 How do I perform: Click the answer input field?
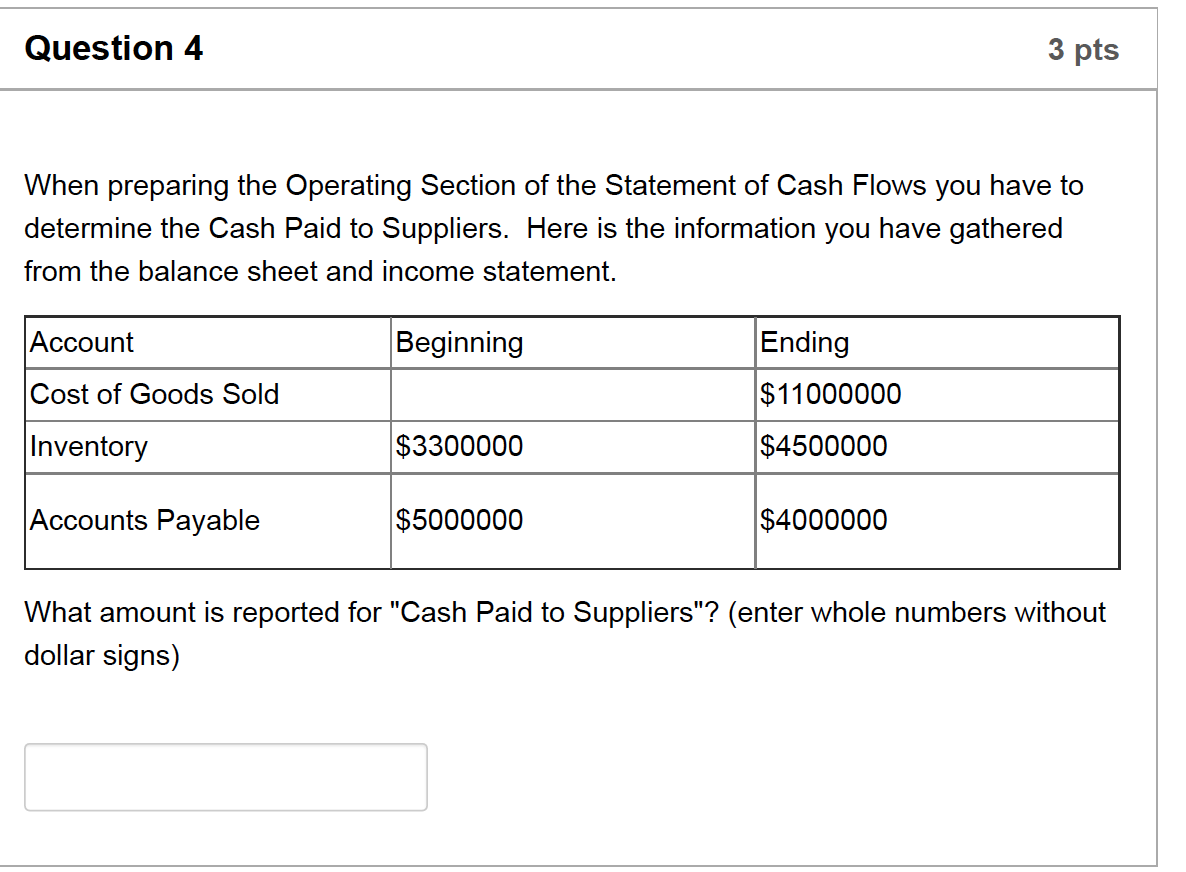(225, 777)
